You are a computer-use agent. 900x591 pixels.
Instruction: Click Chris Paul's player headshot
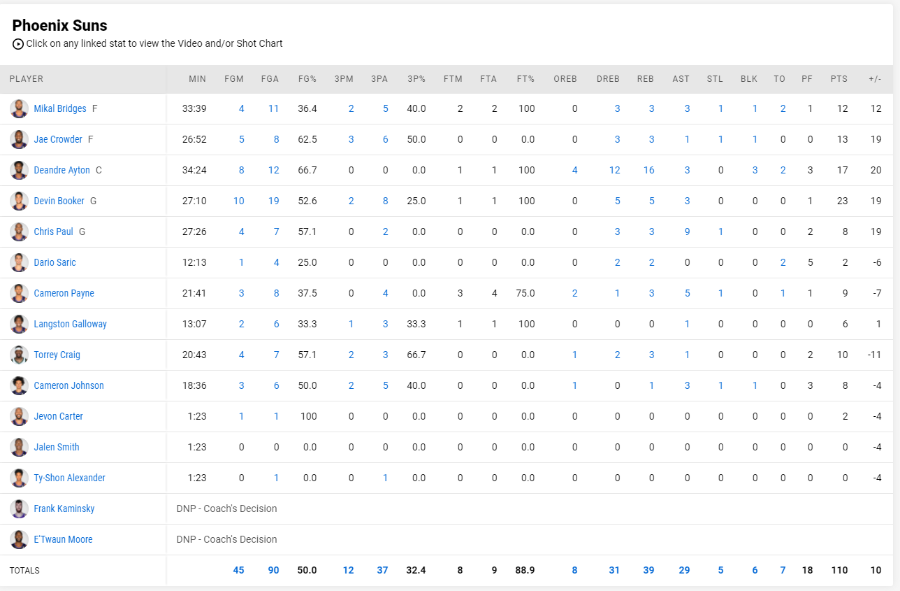click(19, 232)
